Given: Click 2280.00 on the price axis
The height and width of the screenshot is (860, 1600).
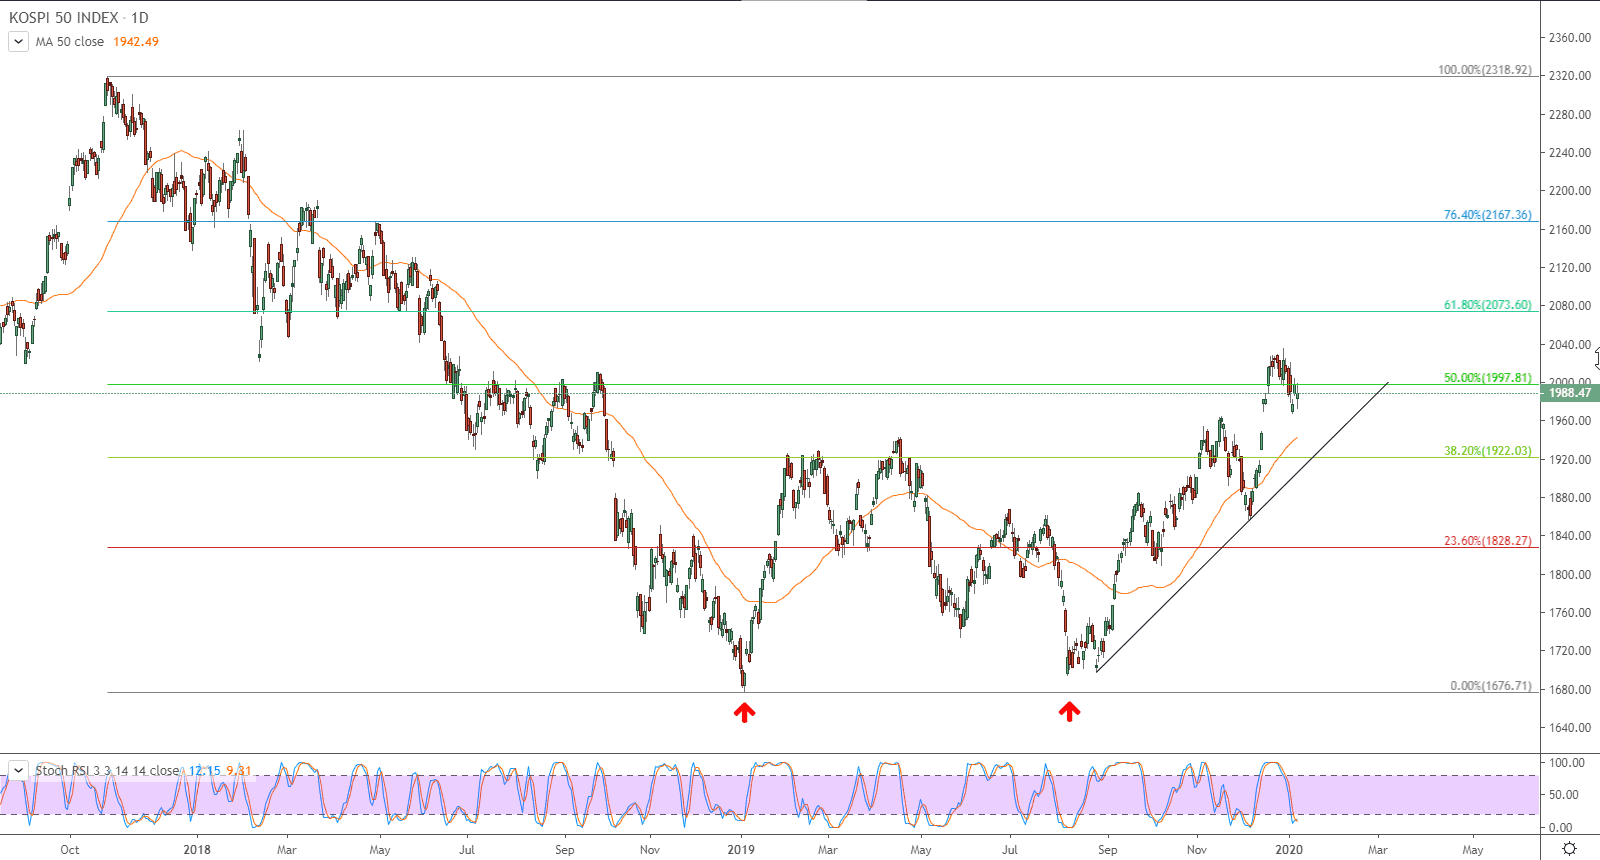Looking at the screenshot, I should [x=1570, y=115].
